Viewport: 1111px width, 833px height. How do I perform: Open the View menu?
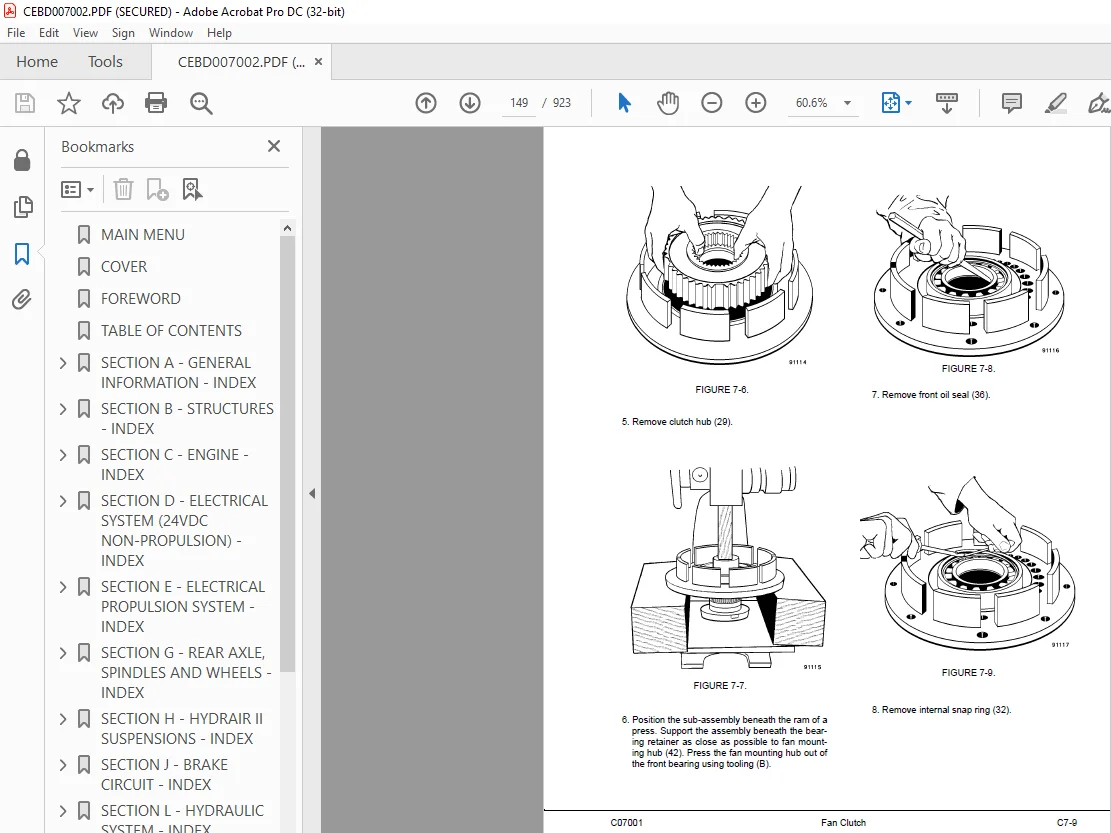click(x=85, y=33)
